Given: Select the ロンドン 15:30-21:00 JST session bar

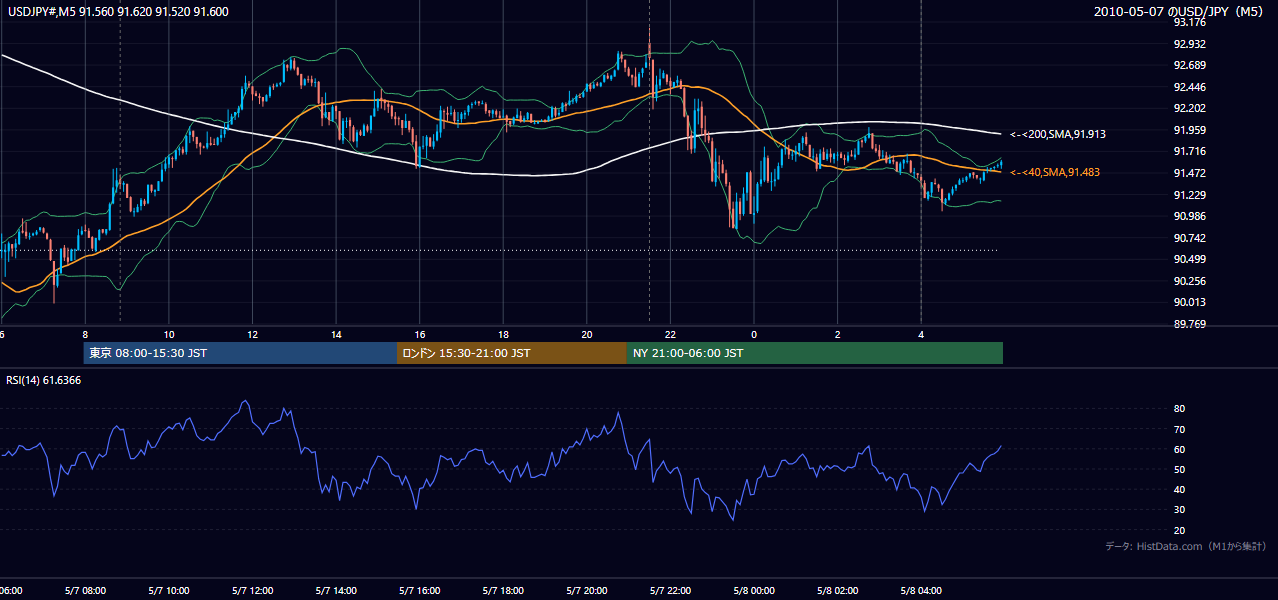Looking at the screenshot, I should click(512, 353).
